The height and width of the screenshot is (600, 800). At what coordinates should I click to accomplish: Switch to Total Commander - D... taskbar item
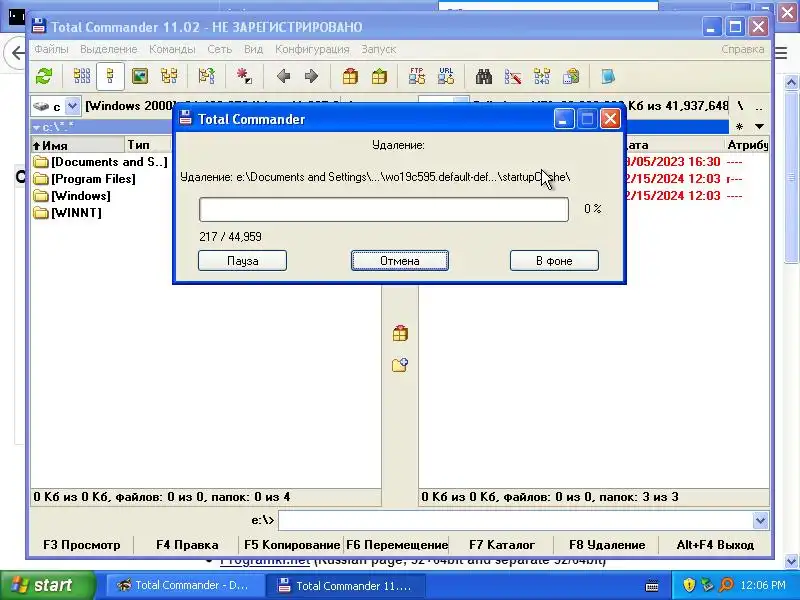pyautogui.click(x=184, y=585)
